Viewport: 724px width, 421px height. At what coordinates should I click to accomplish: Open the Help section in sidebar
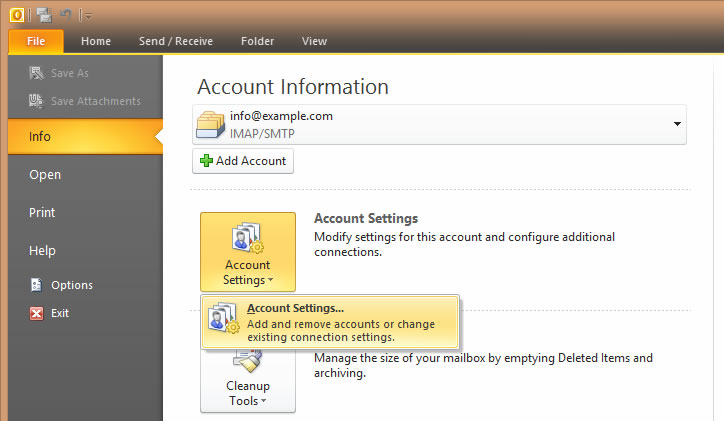42,251
